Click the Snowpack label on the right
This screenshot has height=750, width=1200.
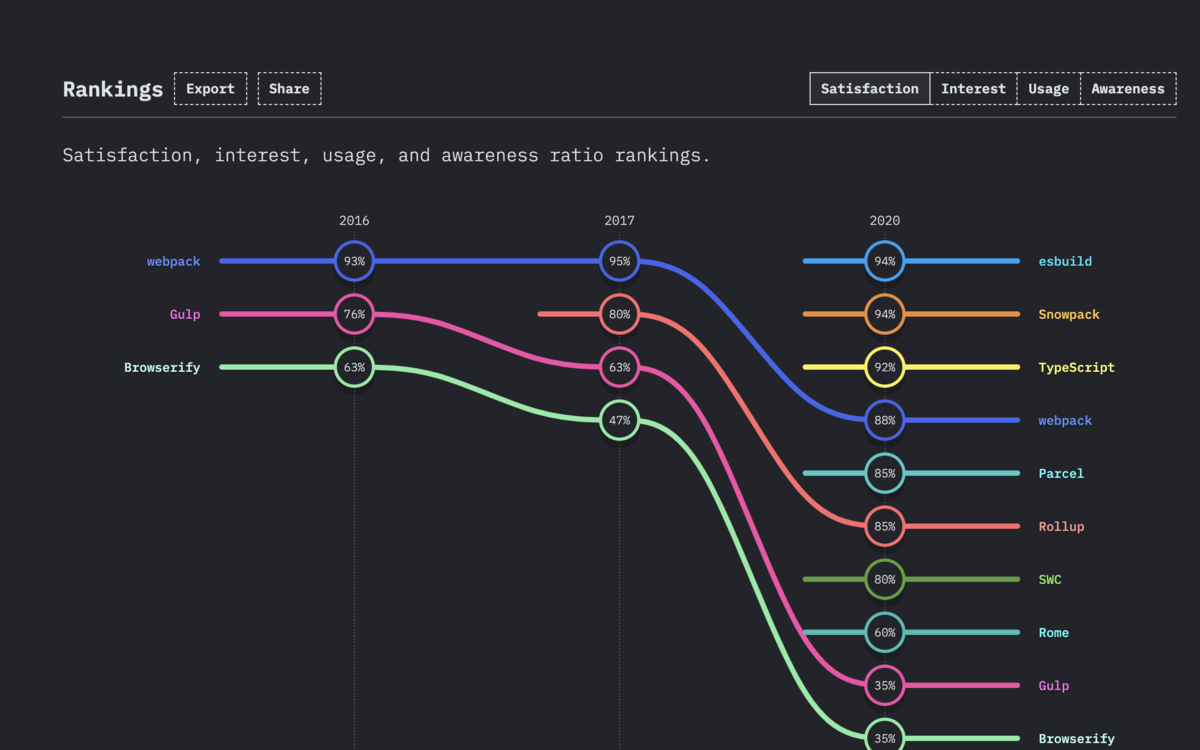point(1069,314)
